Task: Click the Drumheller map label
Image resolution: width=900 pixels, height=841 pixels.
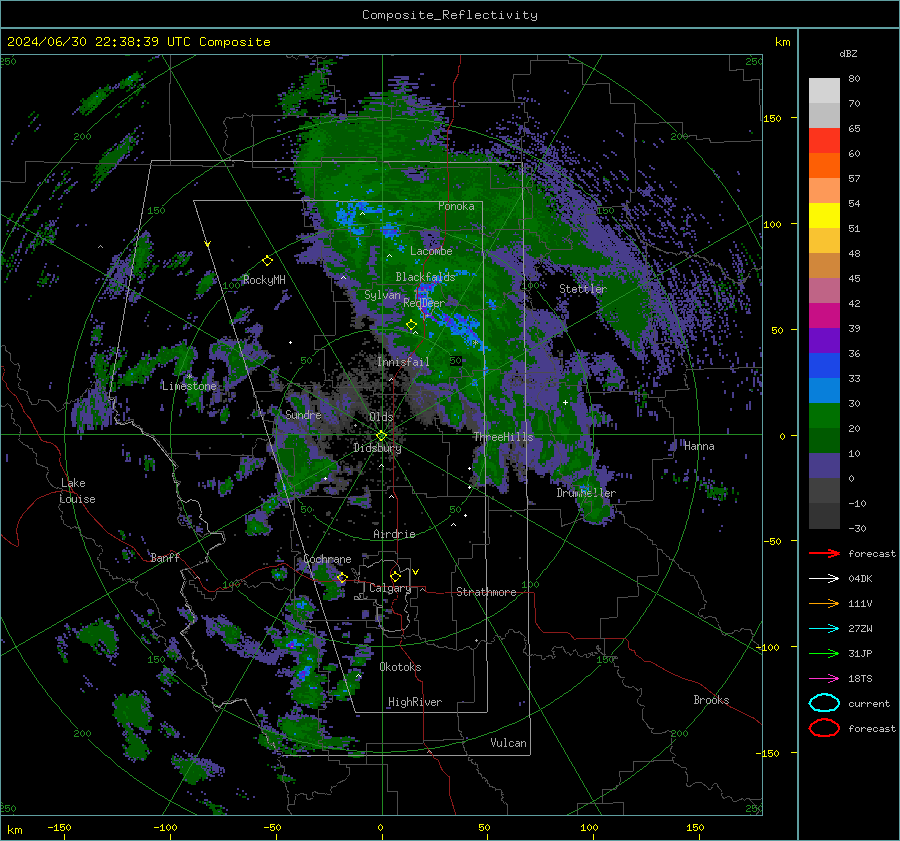Action: pos(586,493)
